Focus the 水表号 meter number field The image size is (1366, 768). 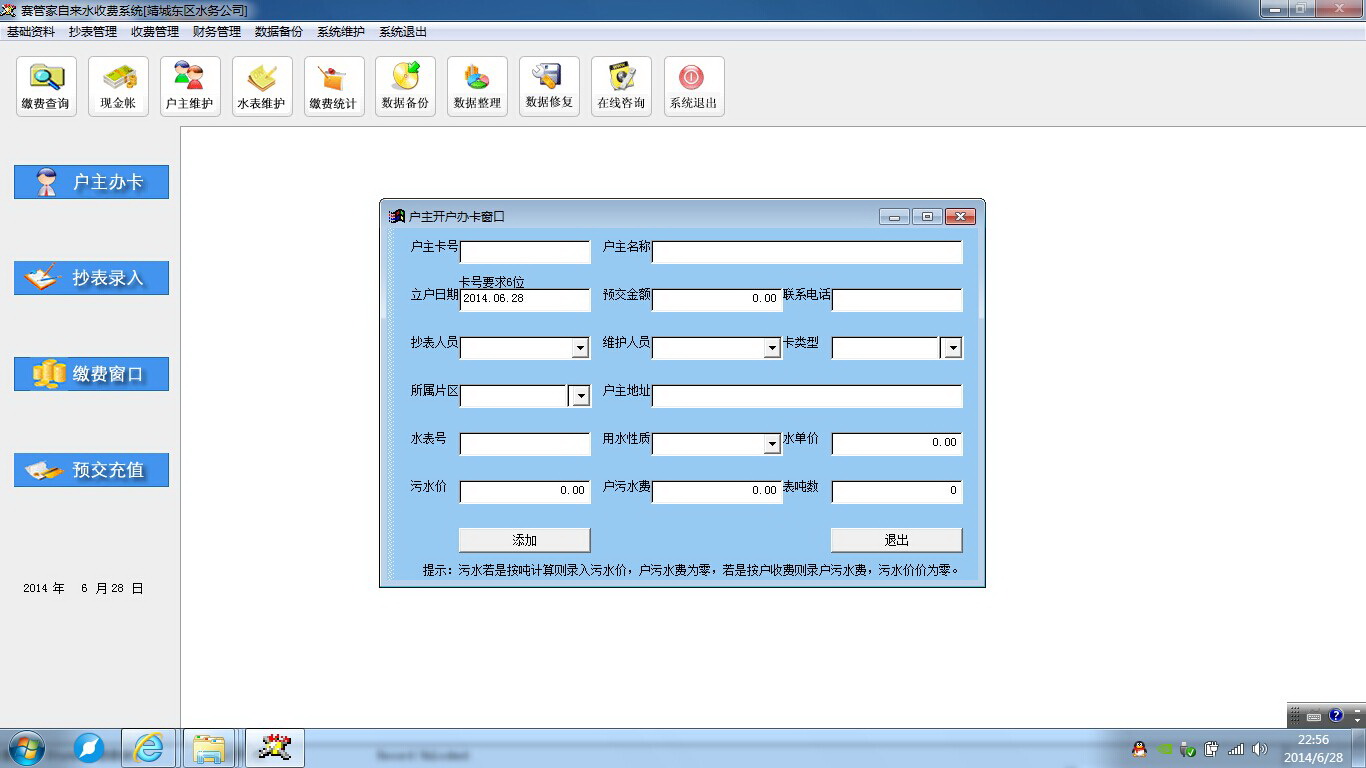click(x=525, y=444)
